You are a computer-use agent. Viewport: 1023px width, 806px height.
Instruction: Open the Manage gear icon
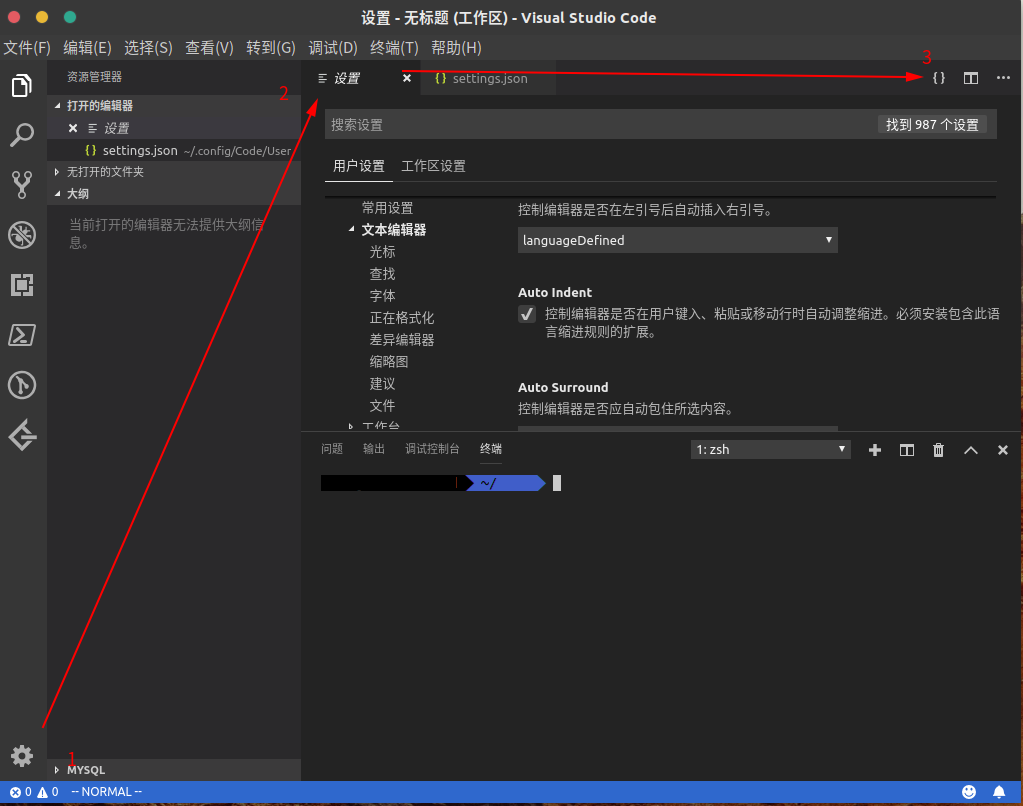click(22, 756)
